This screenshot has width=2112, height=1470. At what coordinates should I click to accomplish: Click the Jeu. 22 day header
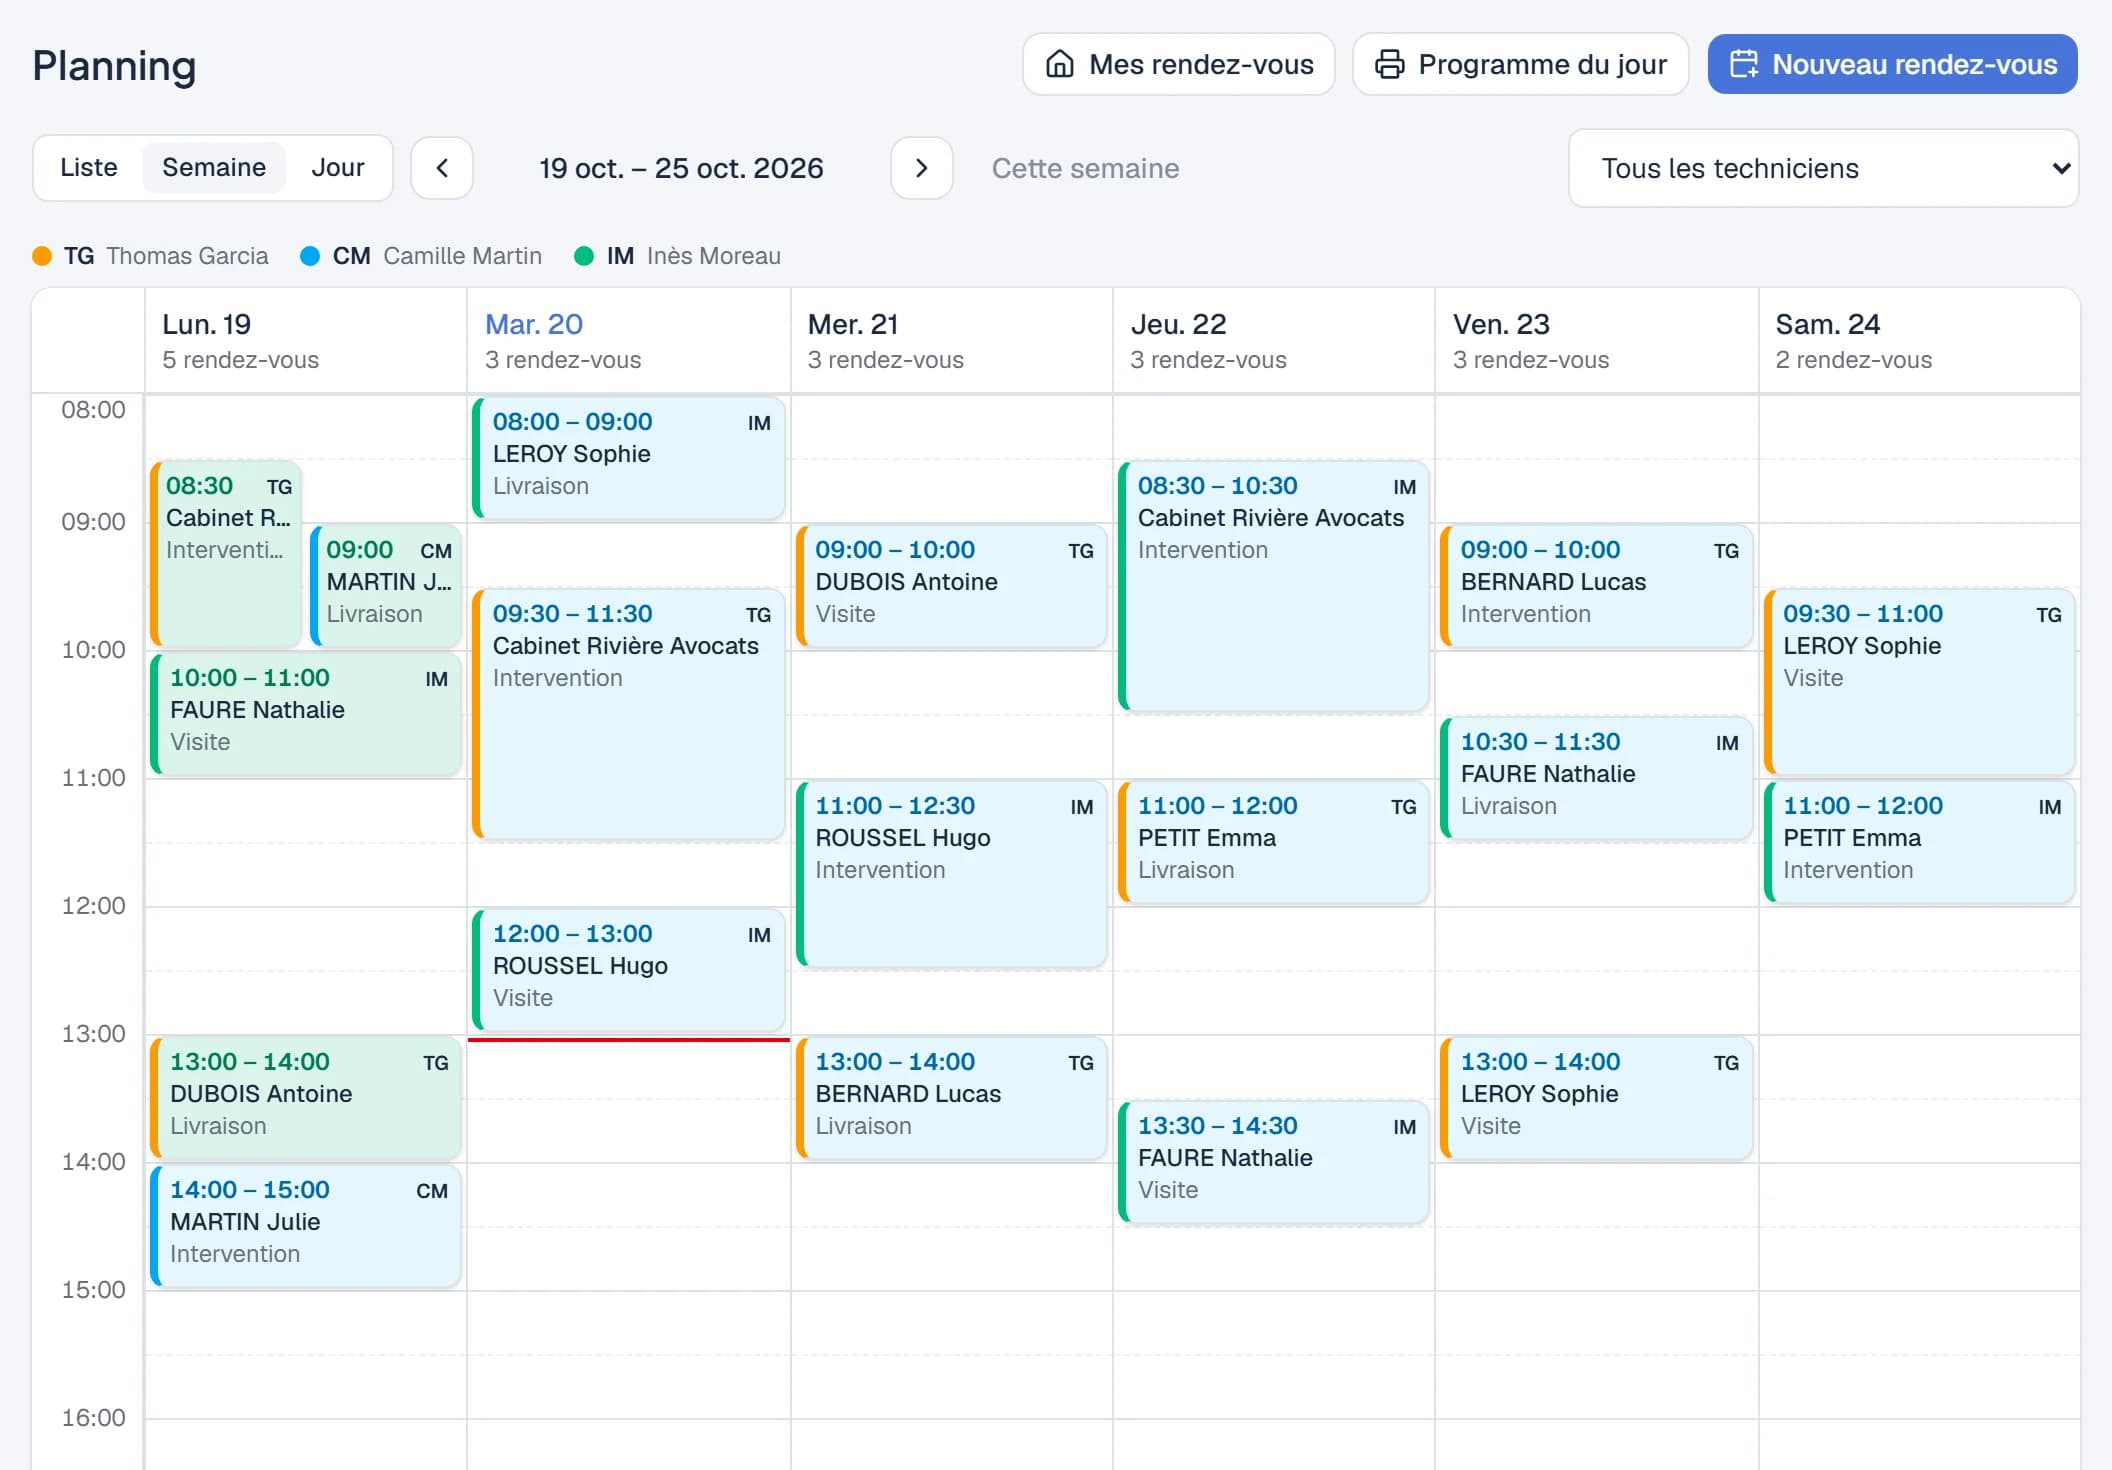(1274, 340)
